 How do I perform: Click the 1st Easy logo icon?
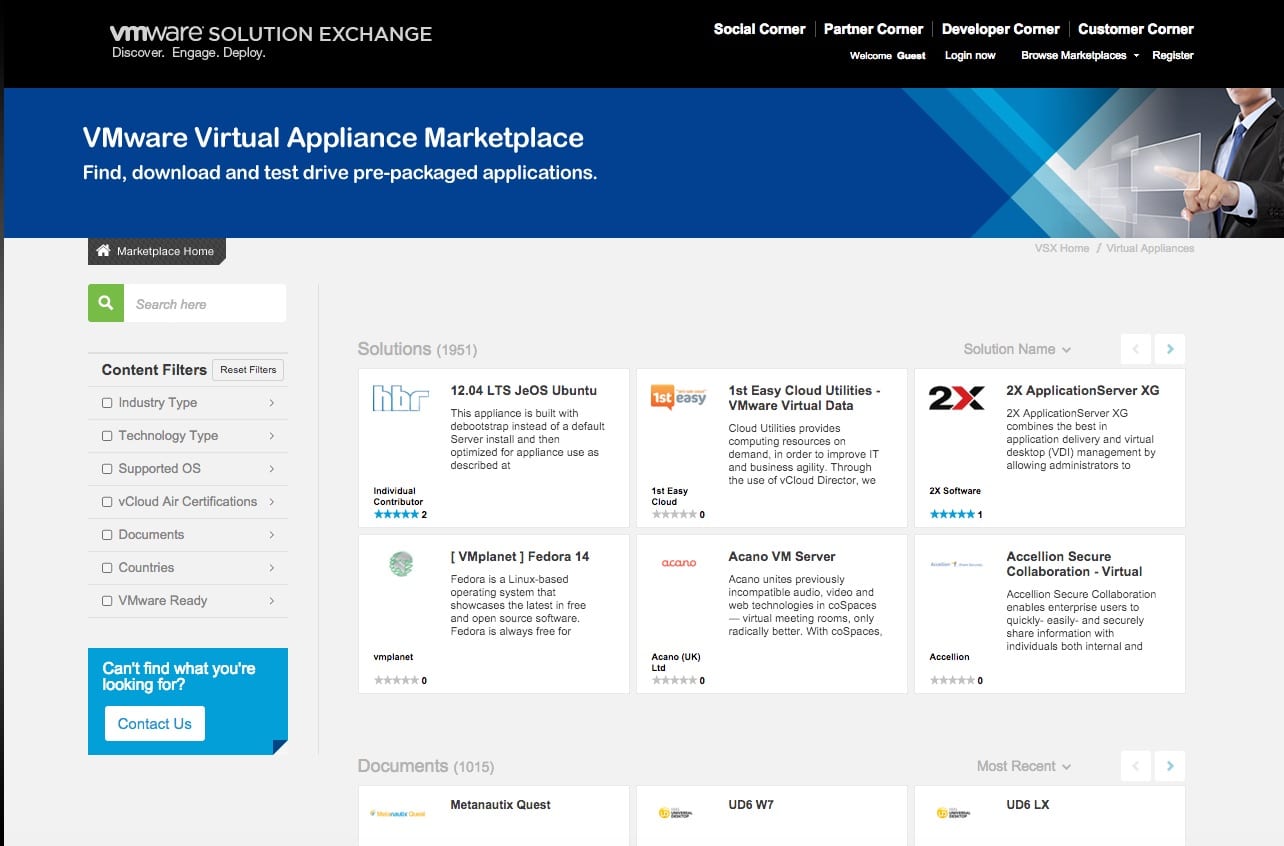pyautogui.click(x=678, y=397)
